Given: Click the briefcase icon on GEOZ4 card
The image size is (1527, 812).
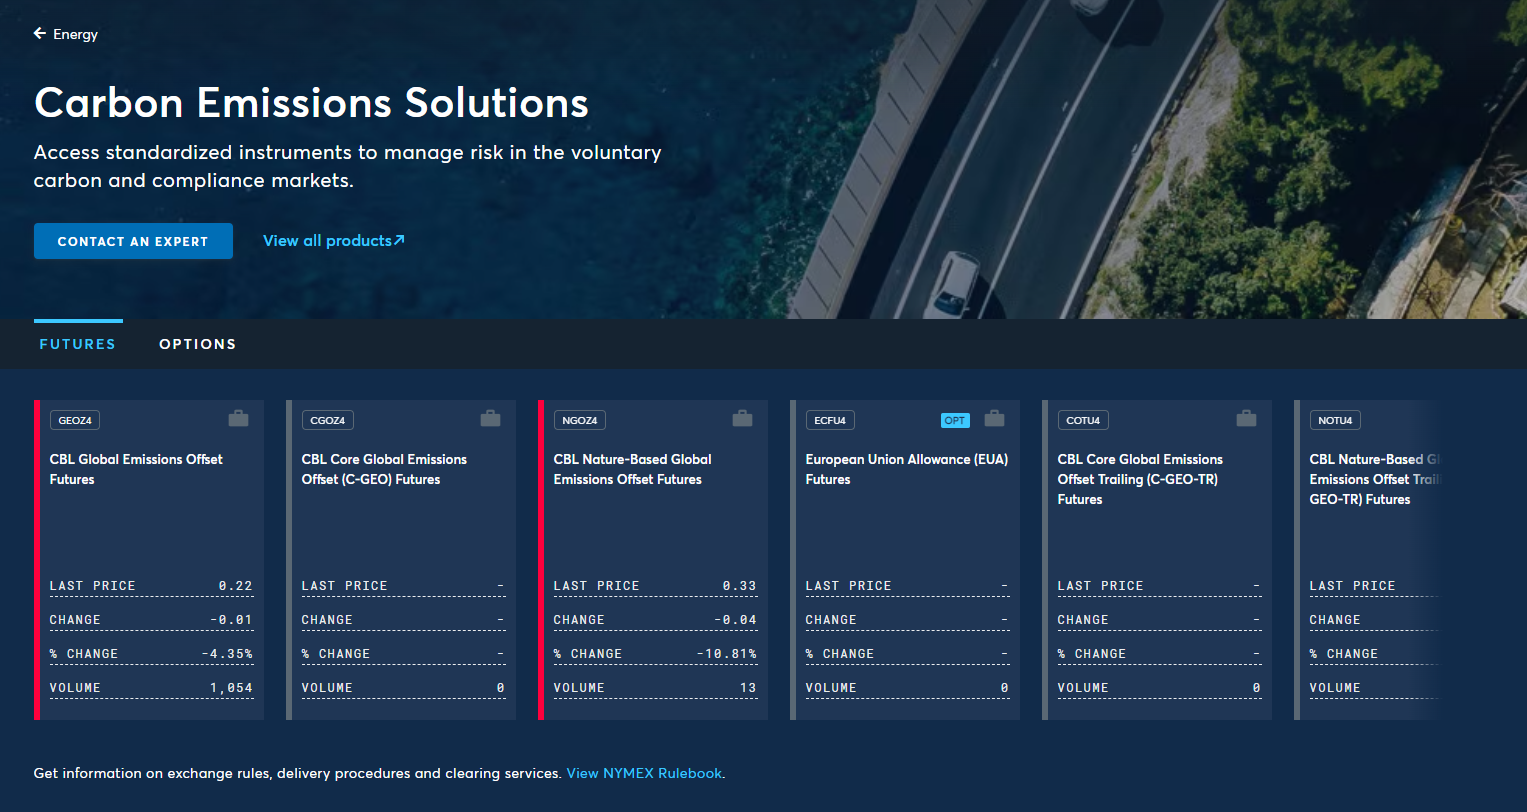Looking at the screenshot, I should pyautogui.click(x=238, y=418).
